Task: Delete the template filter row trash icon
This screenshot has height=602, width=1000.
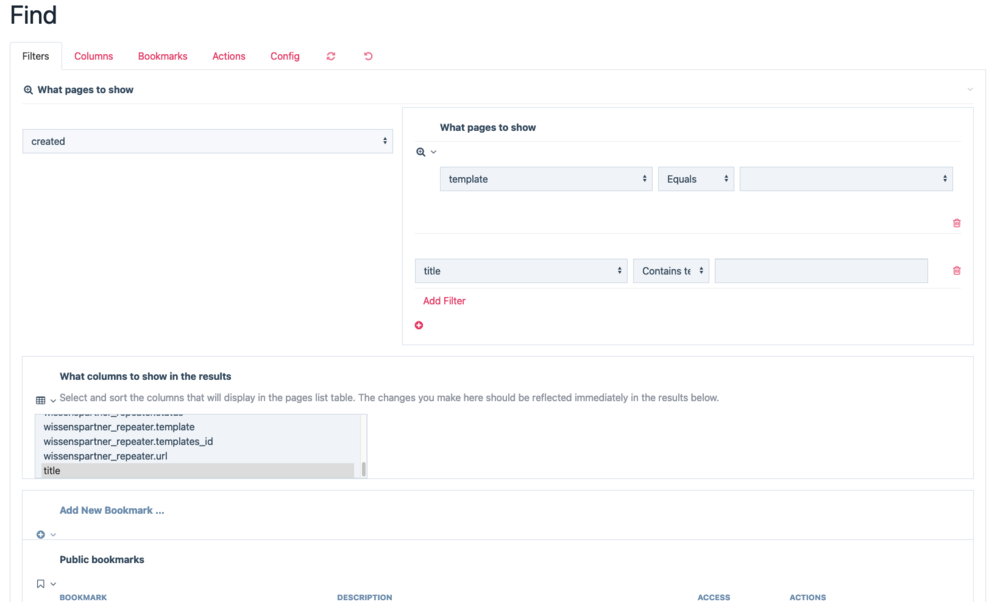Action: pos(956,223)
